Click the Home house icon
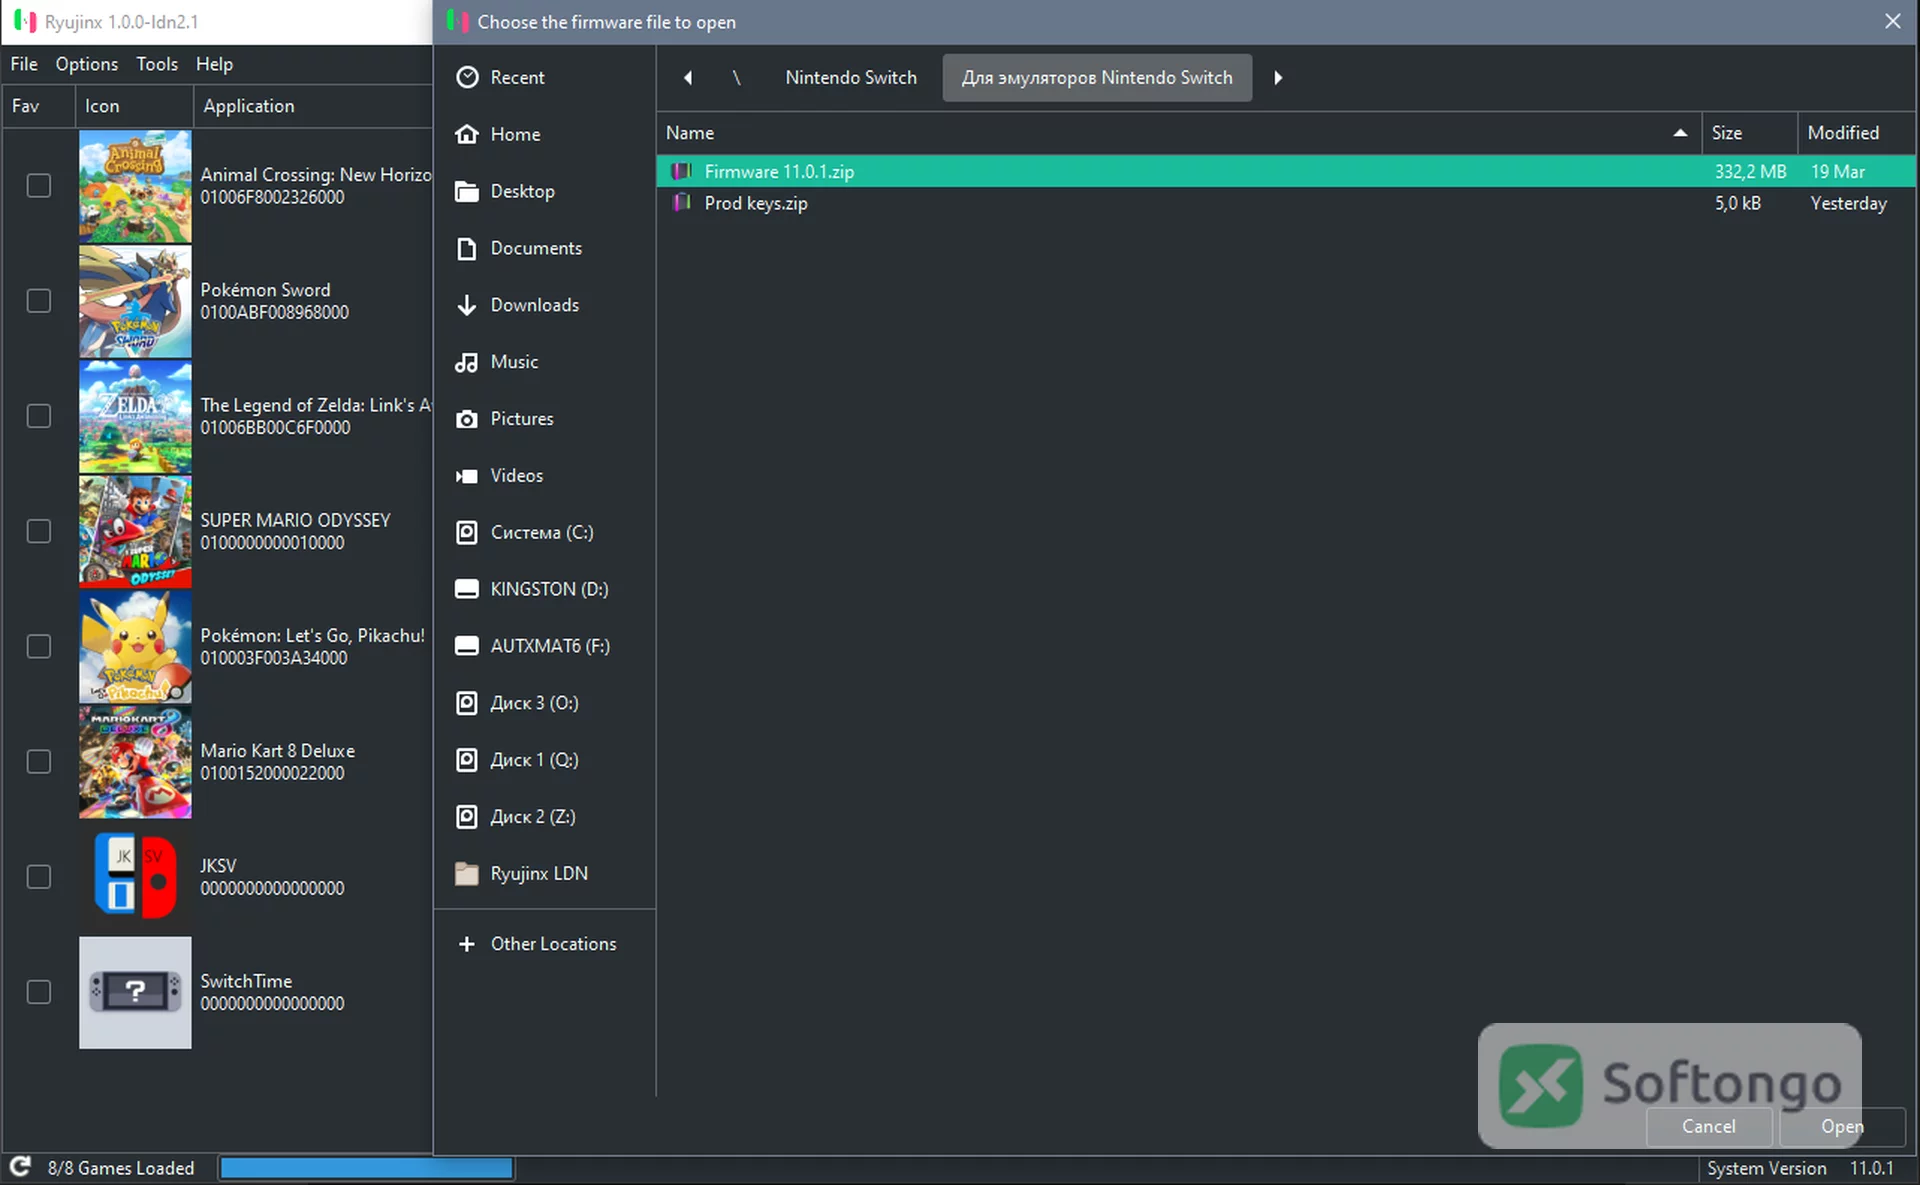 [467, 134]
